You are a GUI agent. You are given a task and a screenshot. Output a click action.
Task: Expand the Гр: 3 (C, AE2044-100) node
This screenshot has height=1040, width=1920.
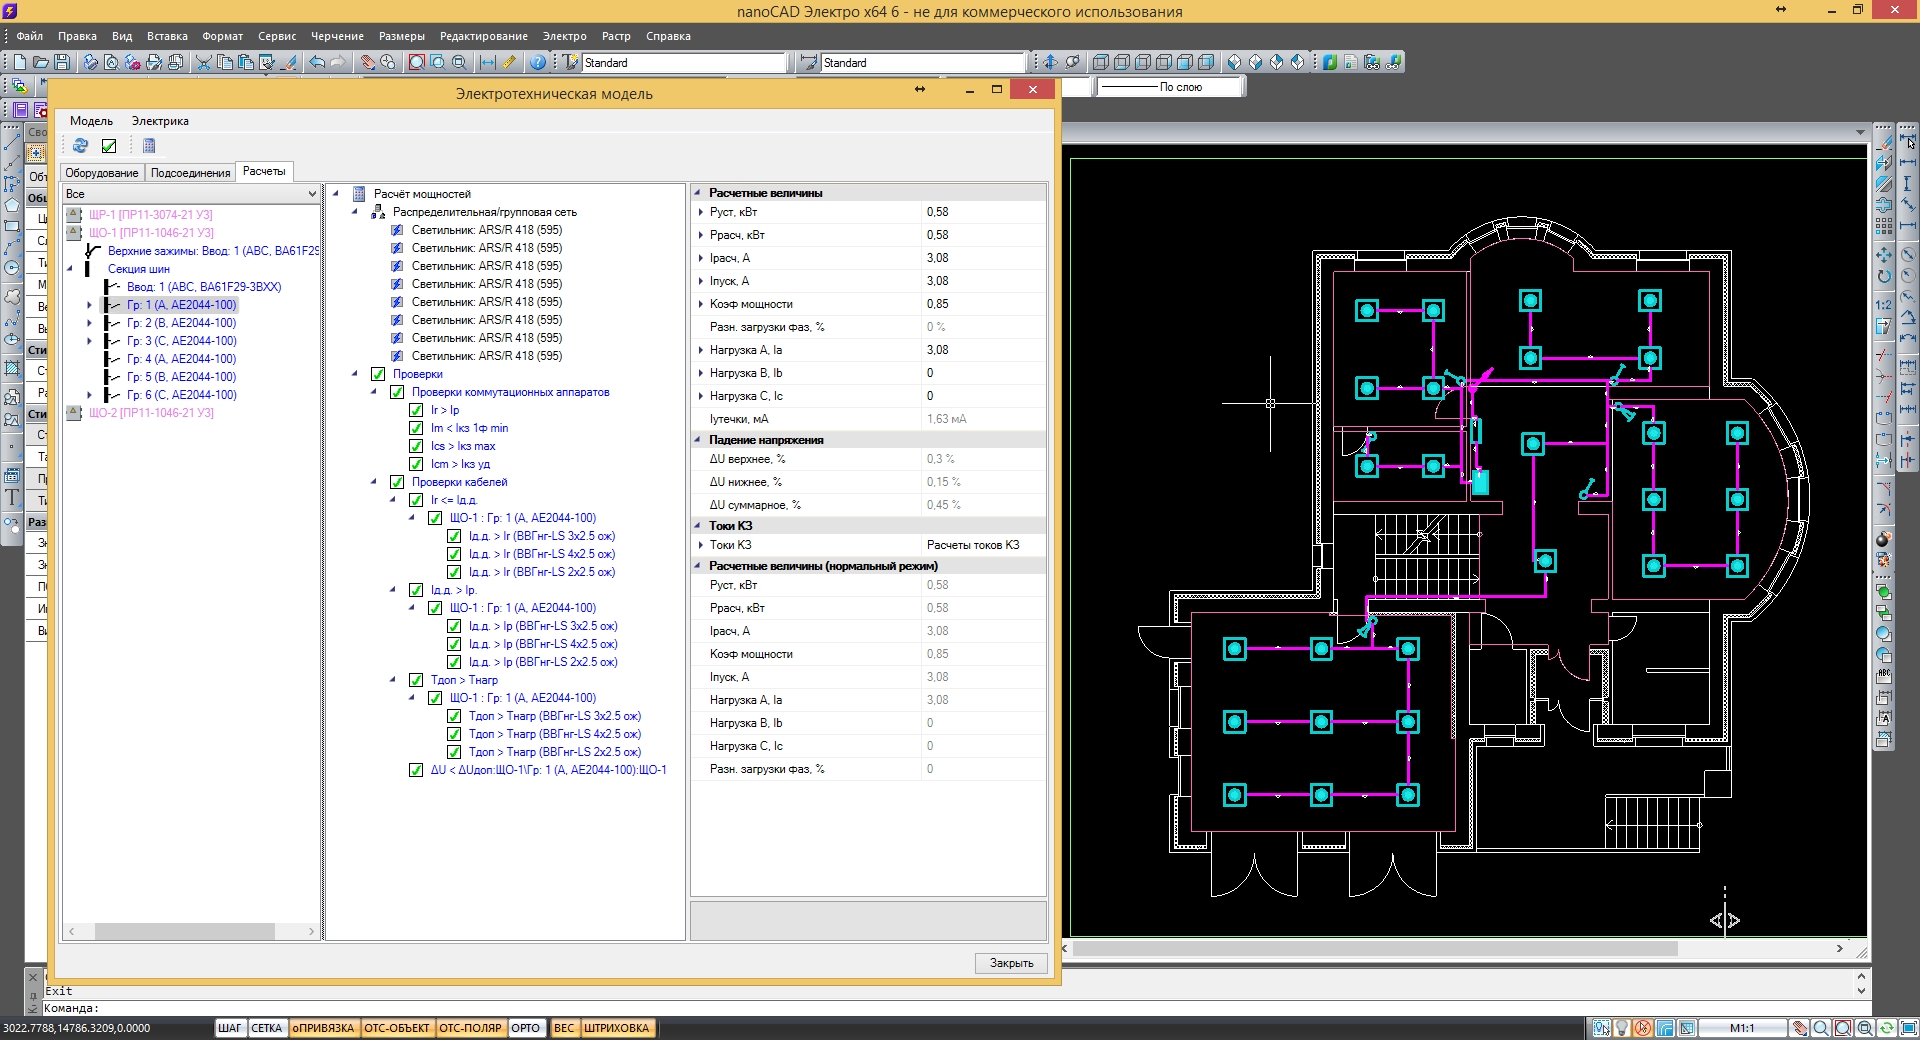[89, 341]
